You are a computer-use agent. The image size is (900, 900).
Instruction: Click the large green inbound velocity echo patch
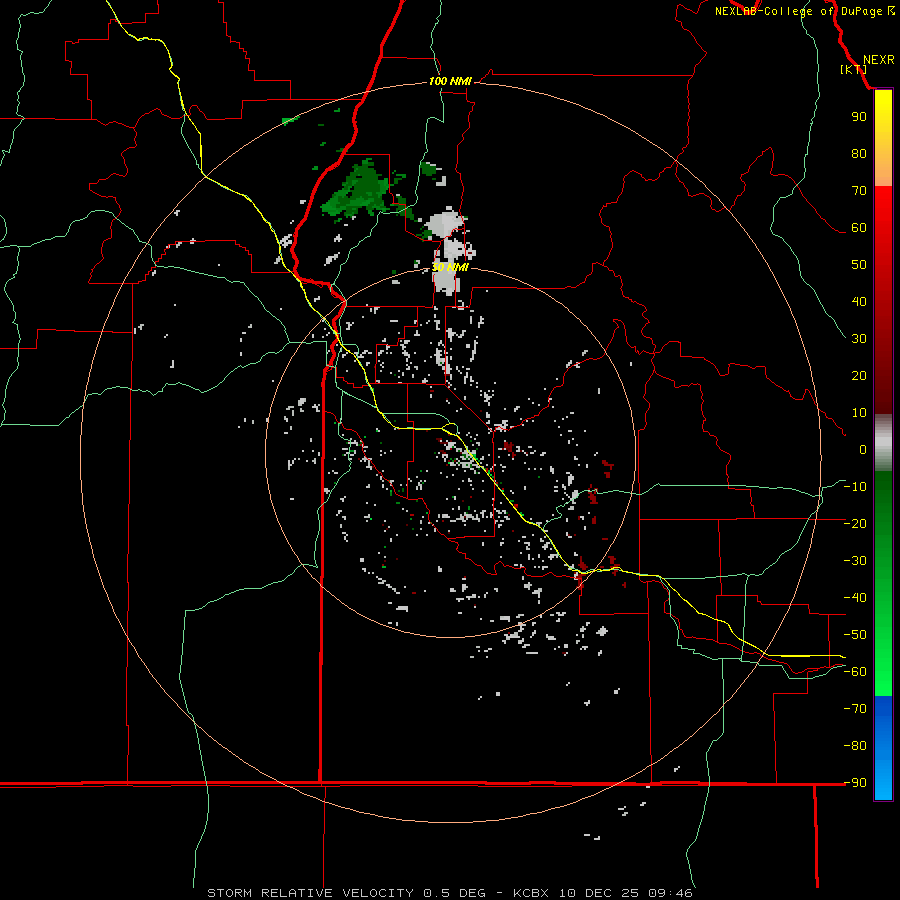tap(359, 191)
